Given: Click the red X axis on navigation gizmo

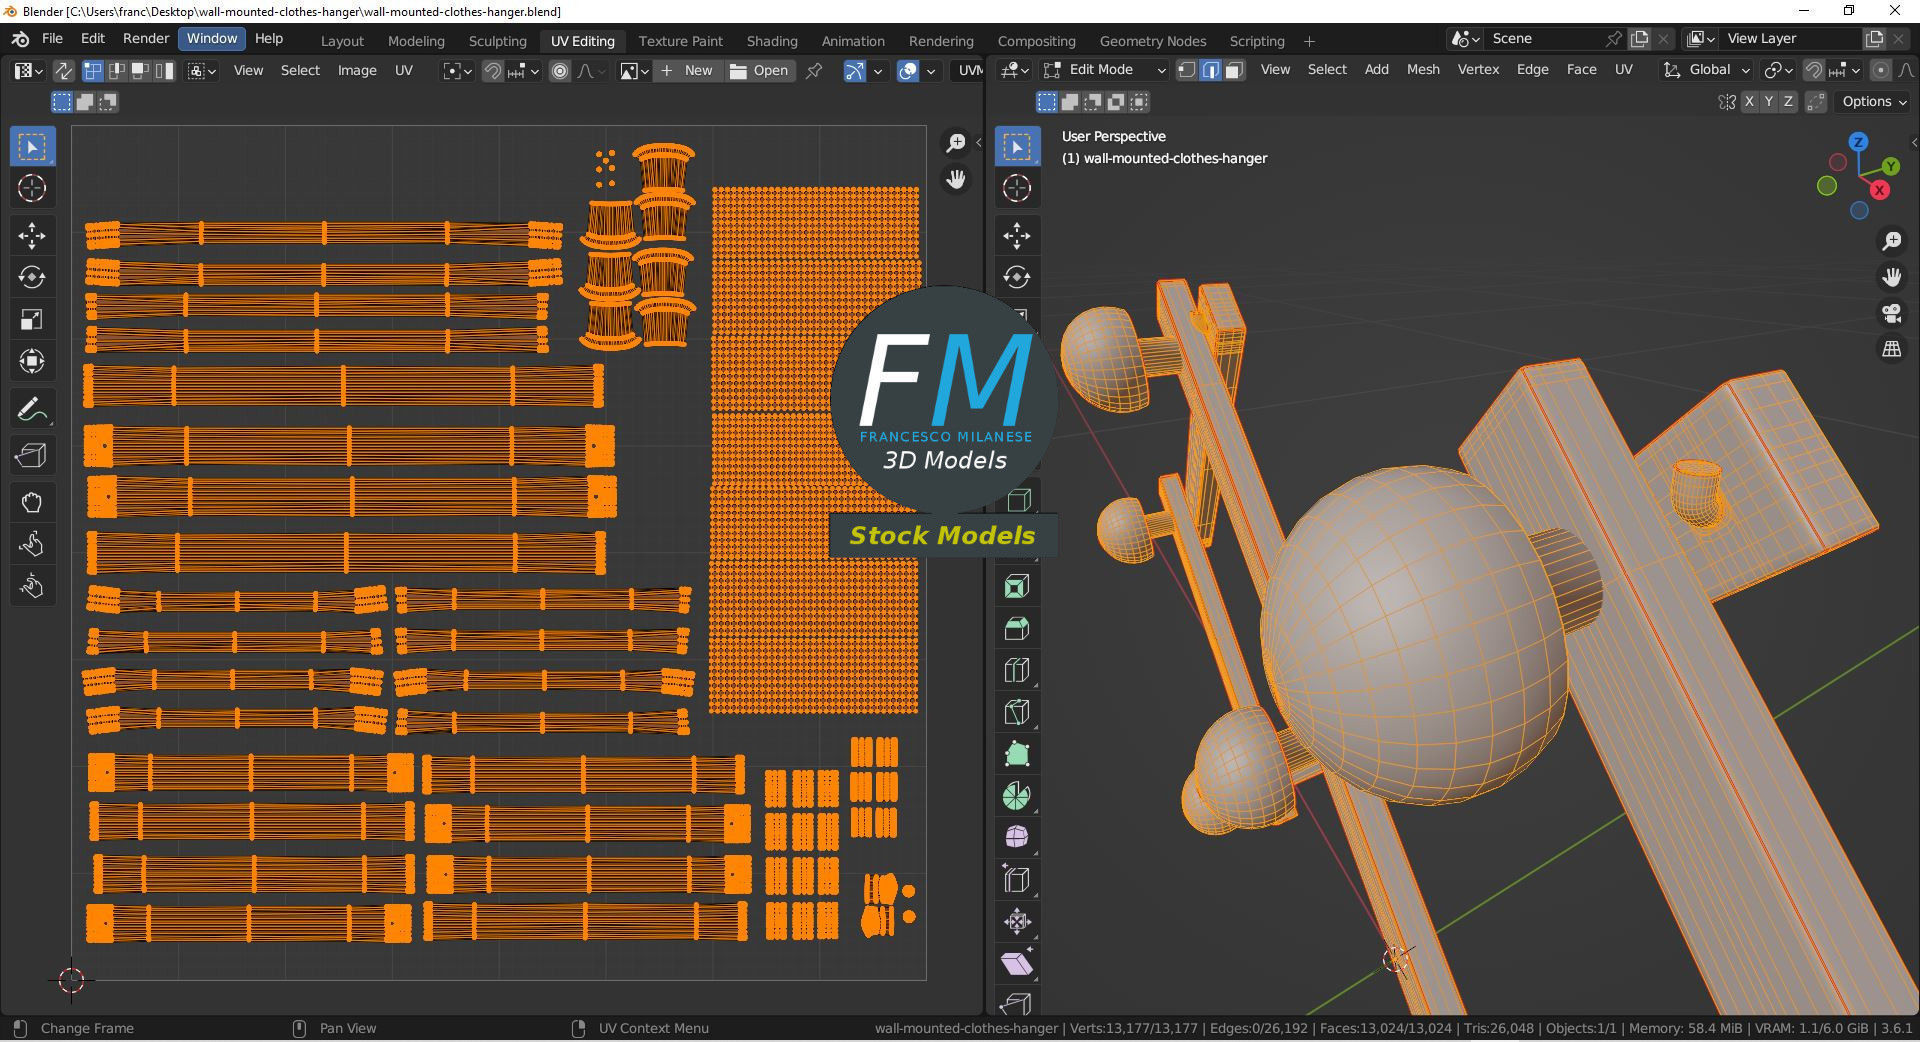Looking at the screenshot, I should (1880, 190).
